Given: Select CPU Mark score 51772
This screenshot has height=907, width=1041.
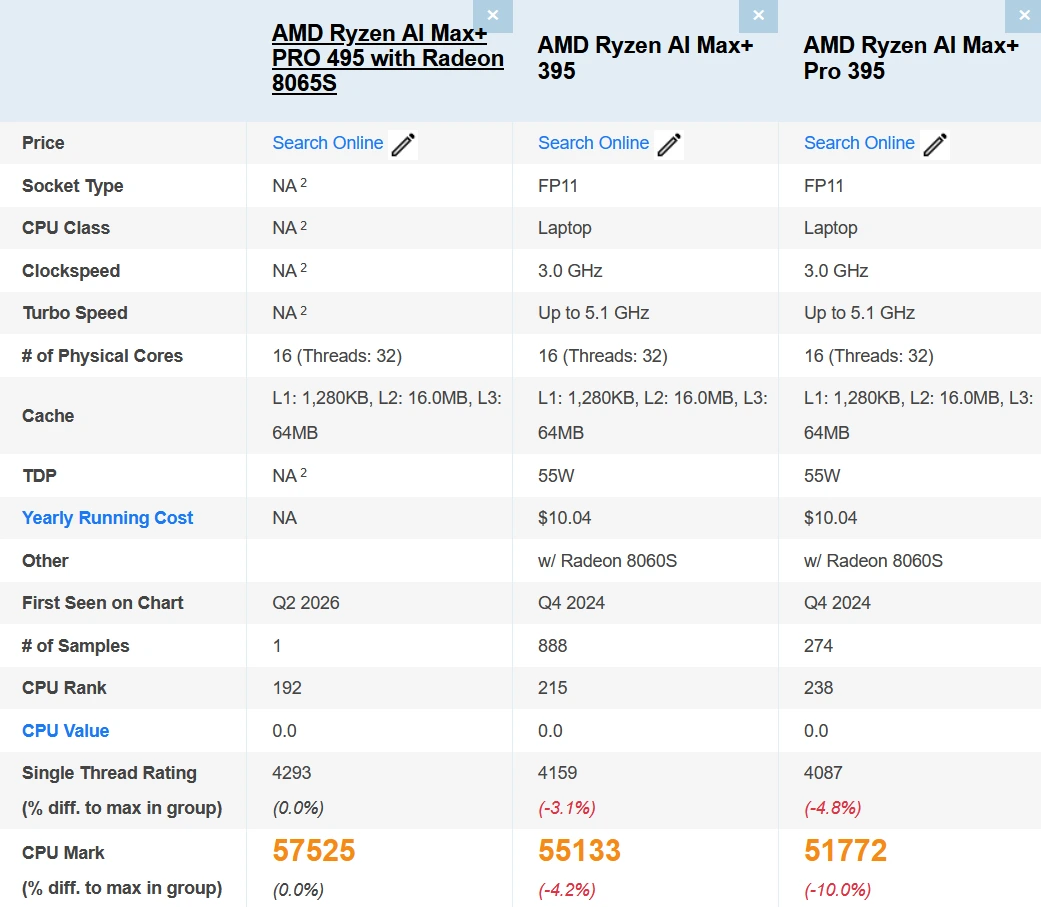Looking at the screenshot, I should click(845, 851).
